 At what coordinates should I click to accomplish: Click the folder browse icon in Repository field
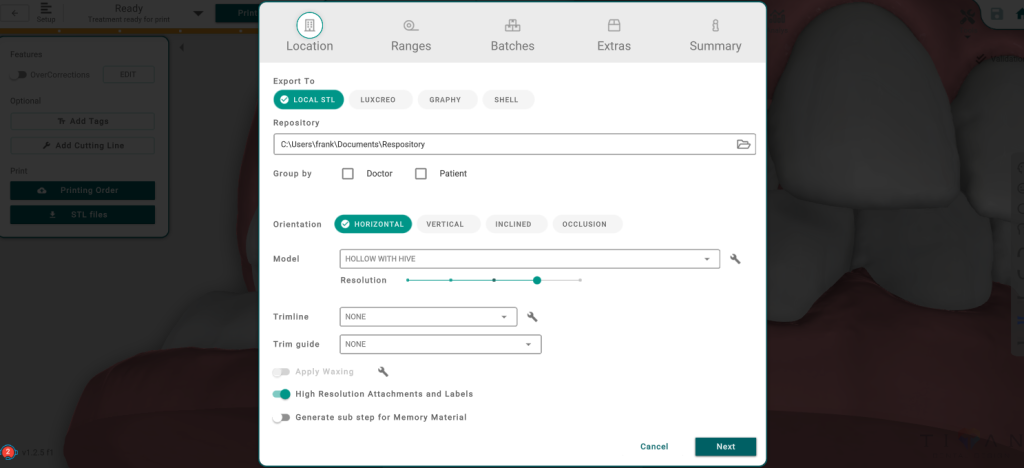click(743, 144)
